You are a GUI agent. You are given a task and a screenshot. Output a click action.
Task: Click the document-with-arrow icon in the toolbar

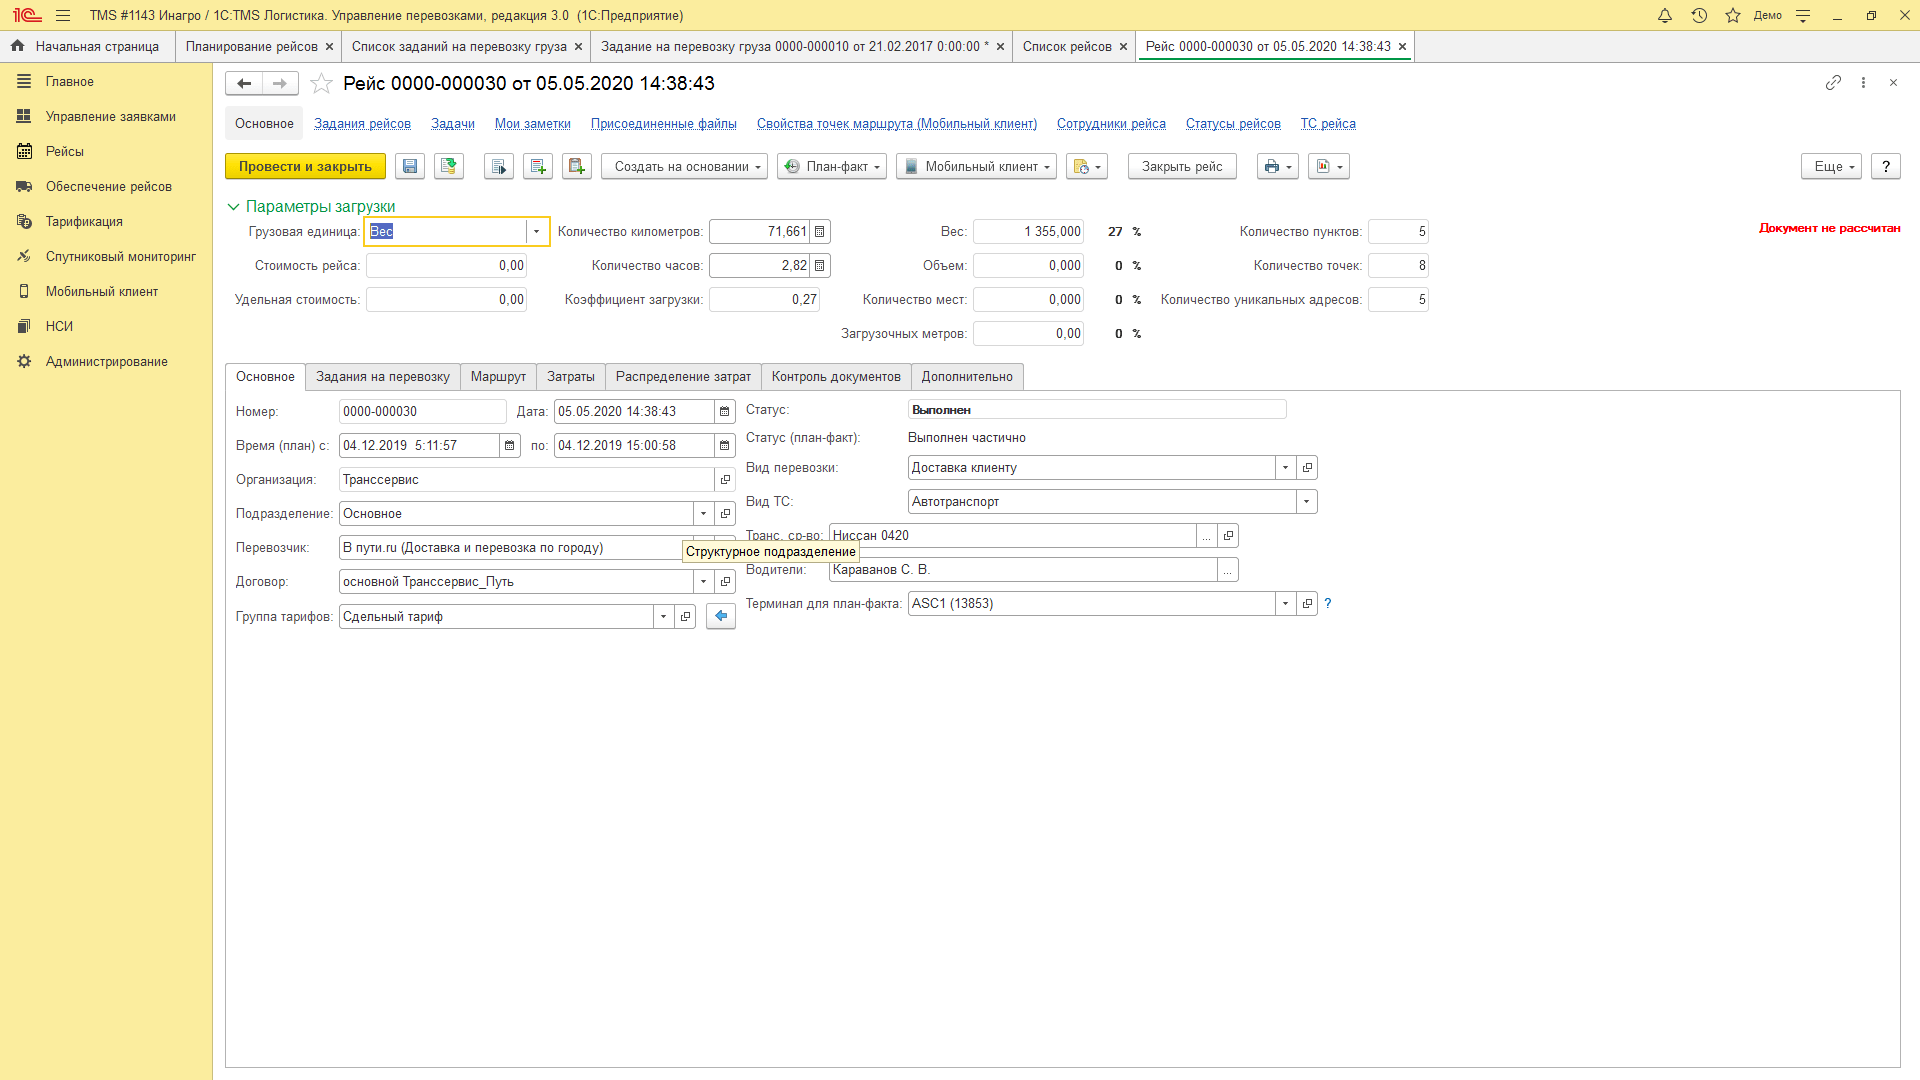tap(499, 167)
